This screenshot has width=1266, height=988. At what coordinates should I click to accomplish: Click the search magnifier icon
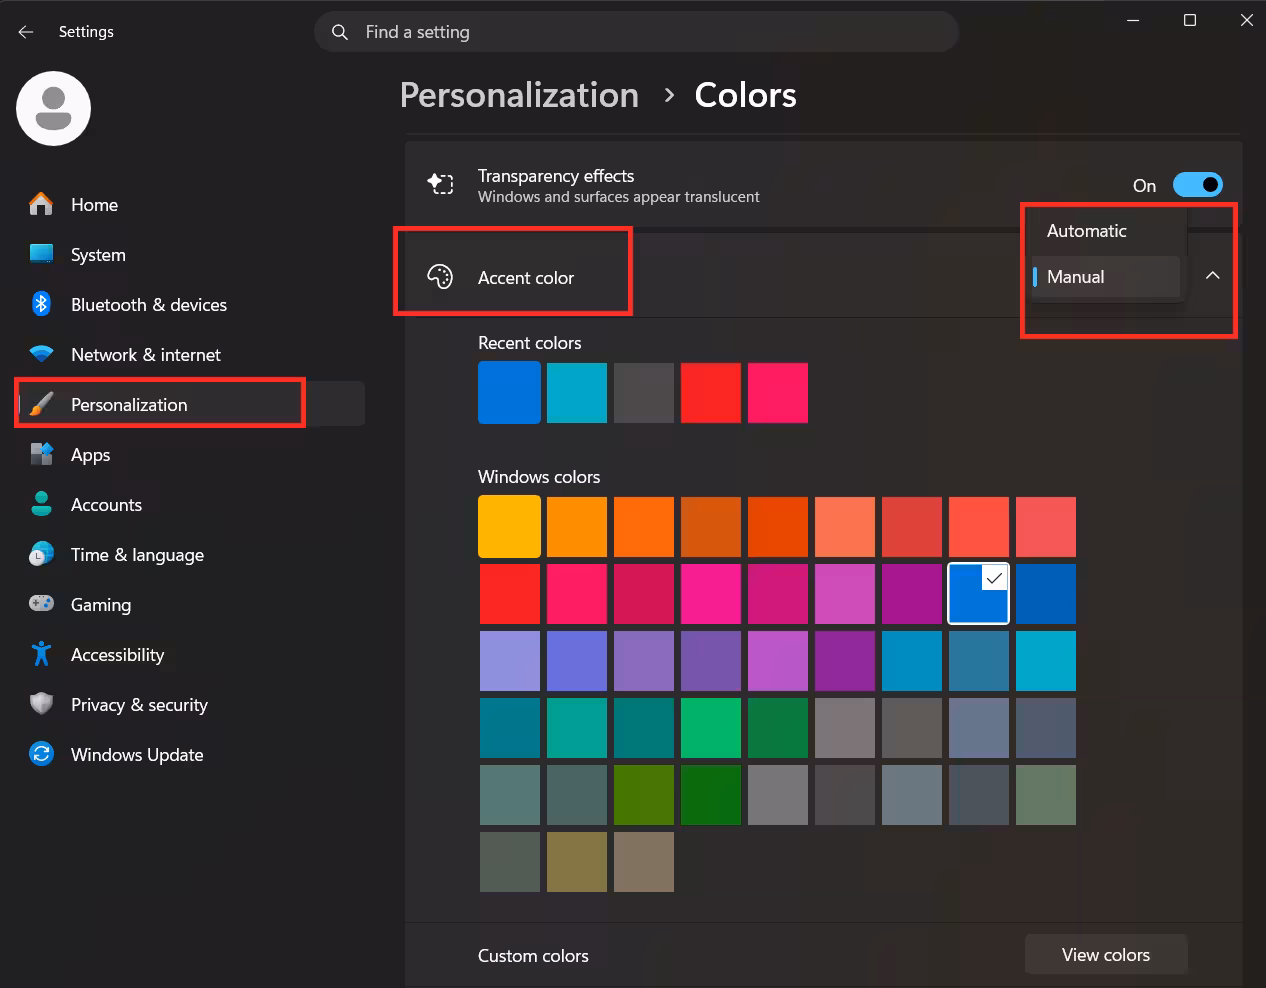[x=340, y=32]
